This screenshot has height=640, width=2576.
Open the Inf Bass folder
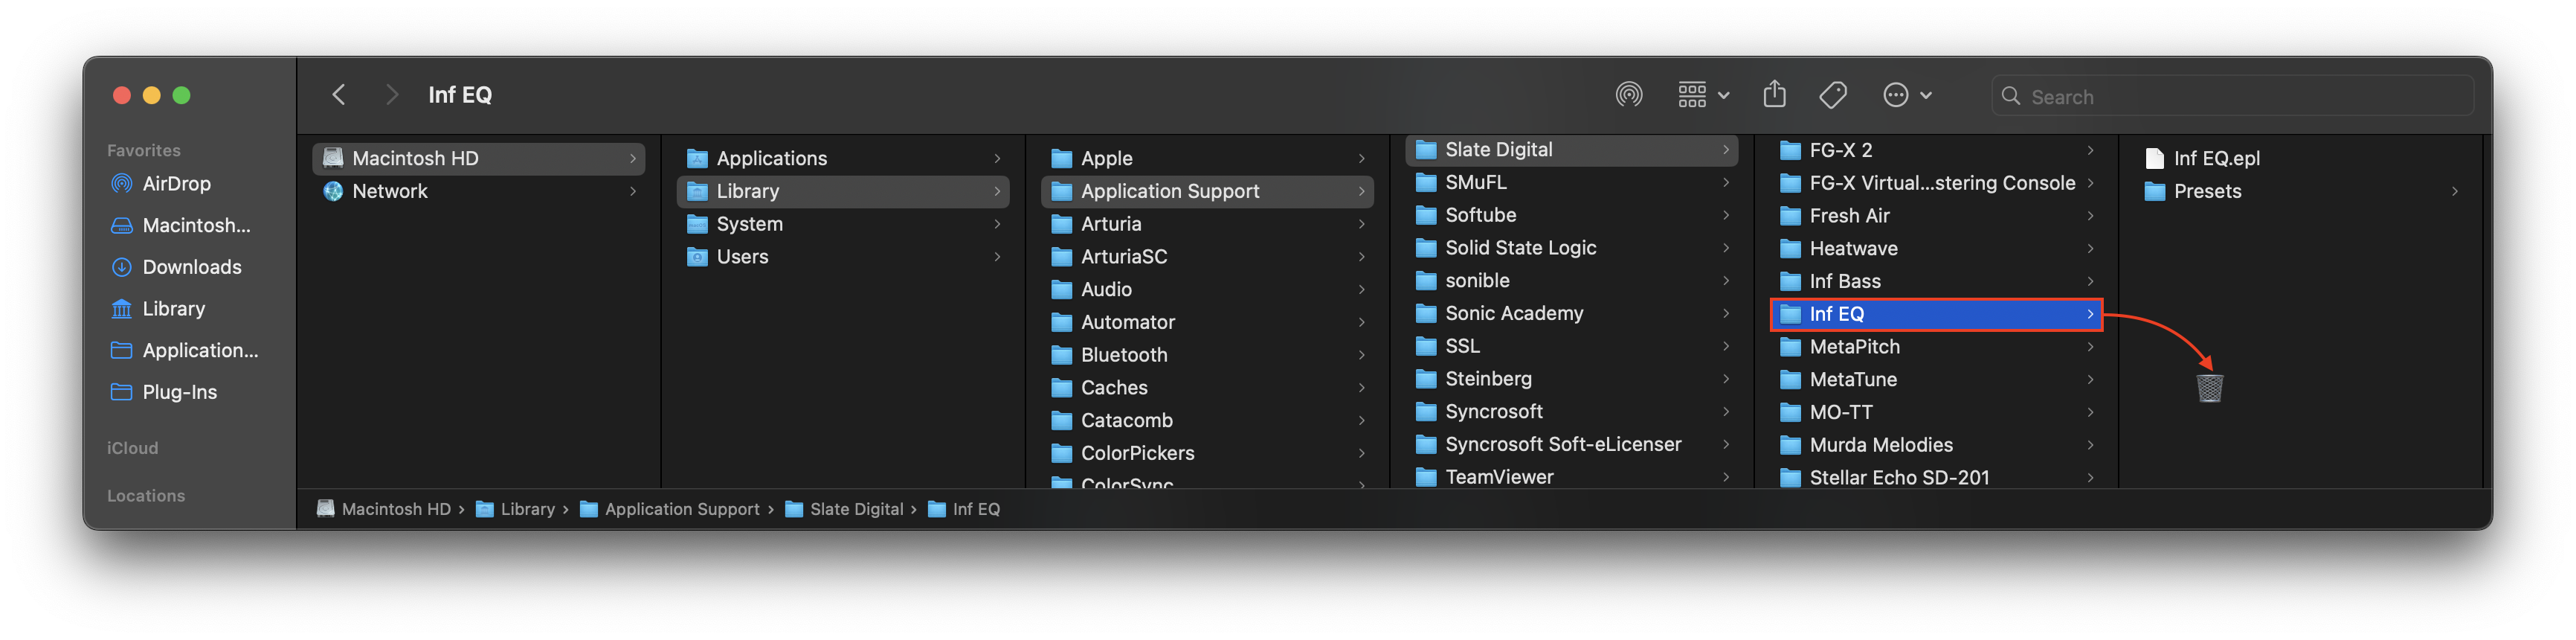(1936, 282)
